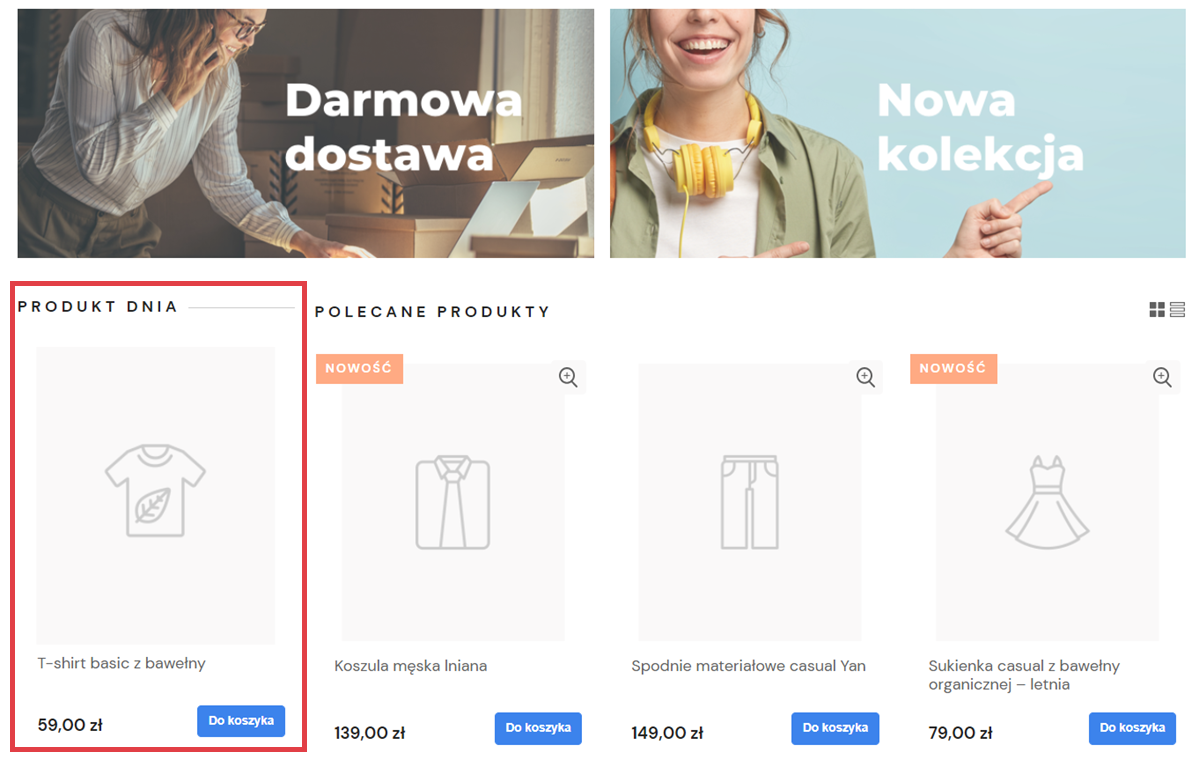Switch to list view layout icon
This screenshot has width=1199, height=767.
(1177, 310)
